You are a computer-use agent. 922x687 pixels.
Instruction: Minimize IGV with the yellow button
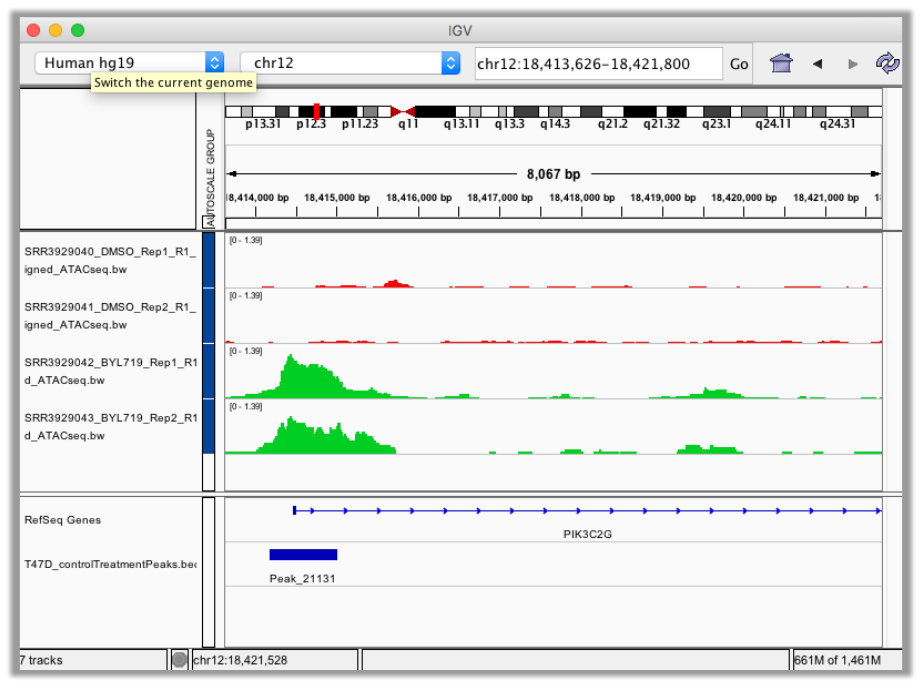tap(55, 31)
